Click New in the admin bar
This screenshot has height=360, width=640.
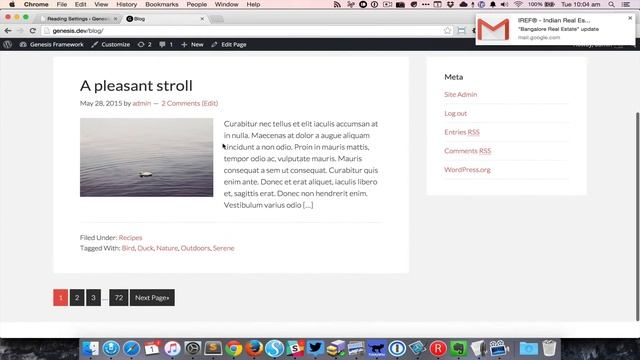pos(192,44)
